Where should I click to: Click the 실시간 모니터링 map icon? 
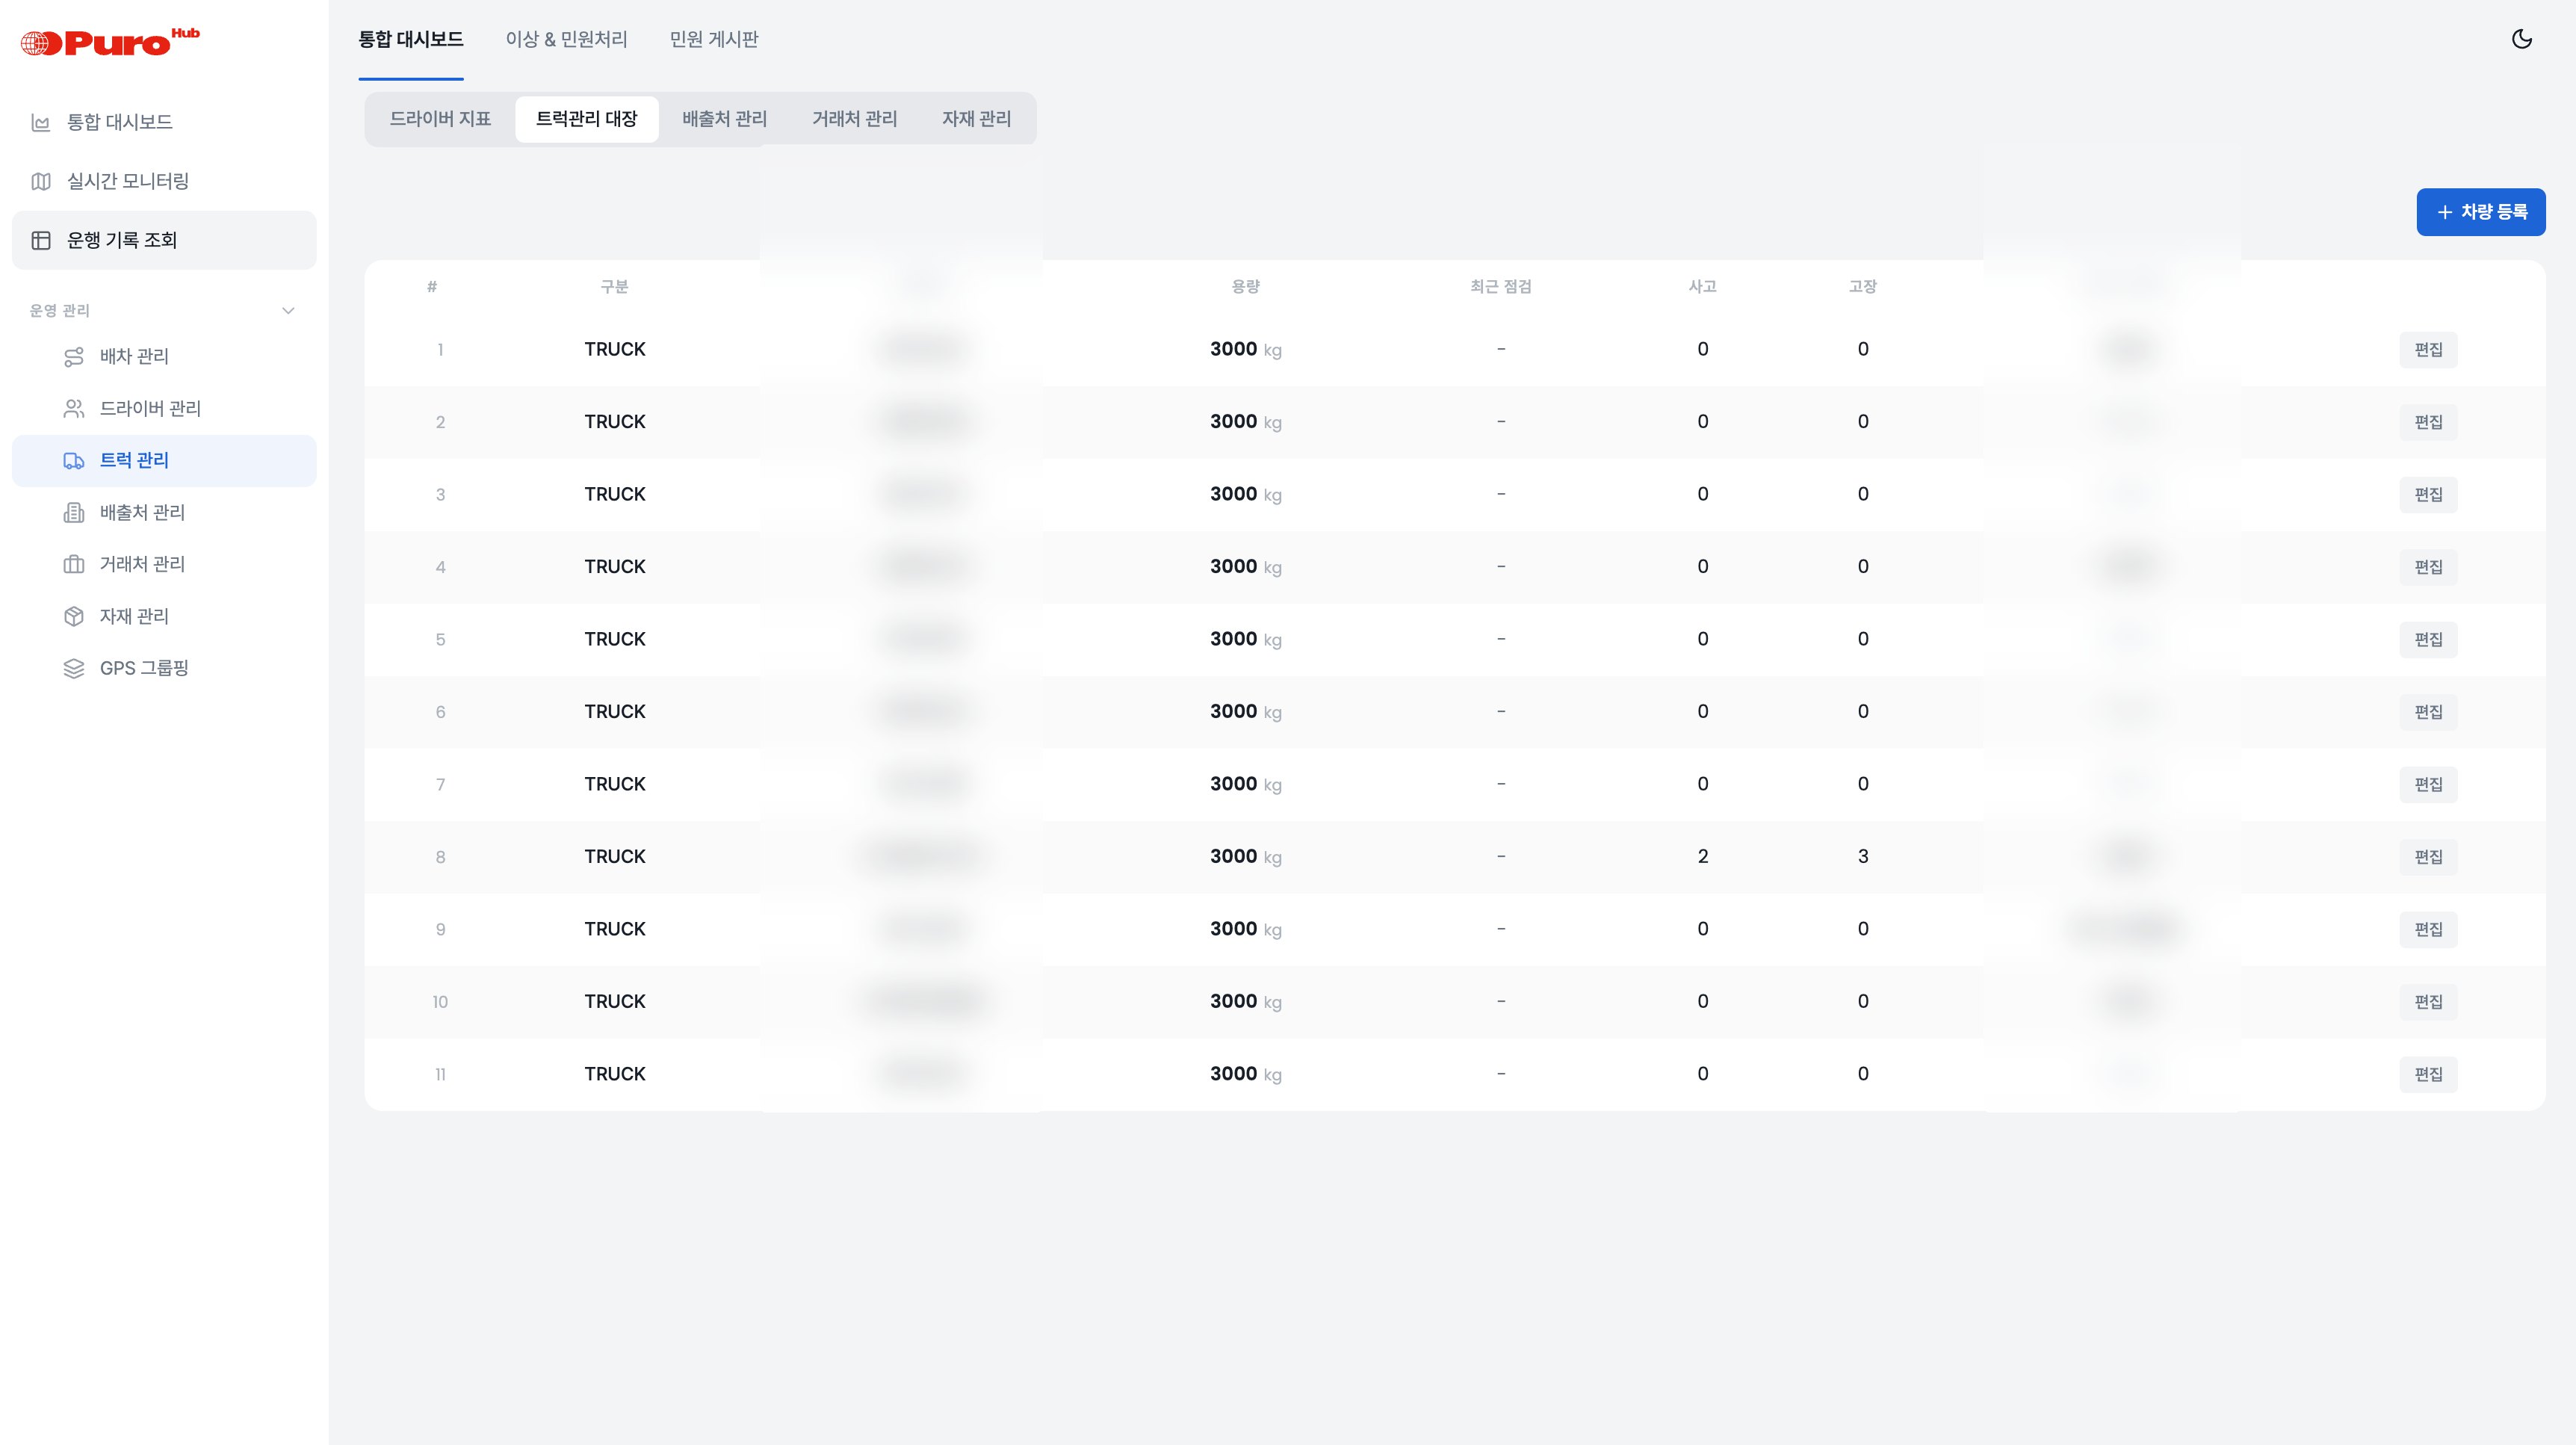coord(41,181)
